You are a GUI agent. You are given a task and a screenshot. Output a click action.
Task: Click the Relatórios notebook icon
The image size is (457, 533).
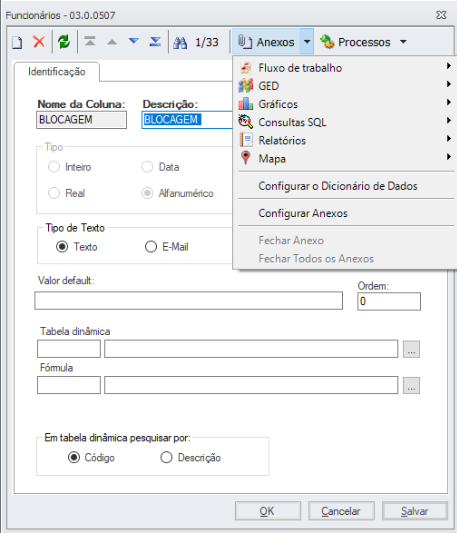point(246,140)
